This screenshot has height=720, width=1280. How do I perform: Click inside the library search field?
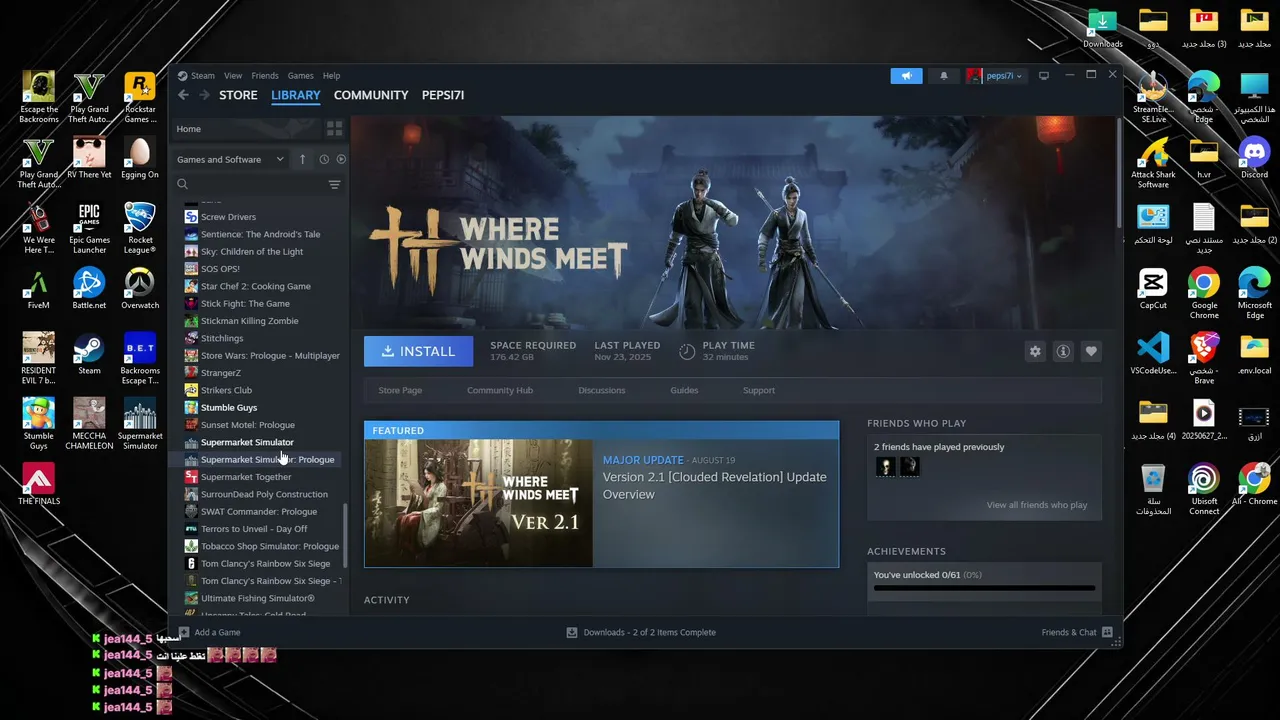tap(258, 184)
